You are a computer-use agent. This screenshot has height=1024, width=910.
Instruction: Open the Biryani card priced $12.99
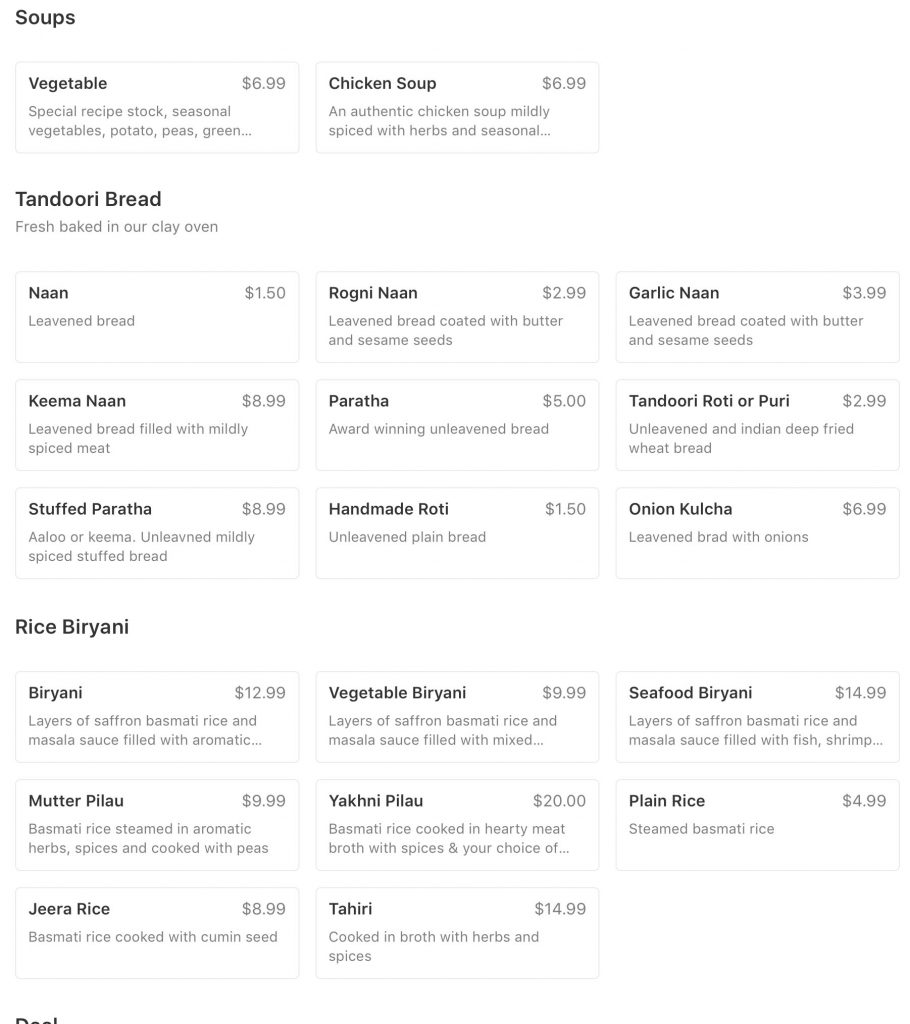[x=157, y=716]
